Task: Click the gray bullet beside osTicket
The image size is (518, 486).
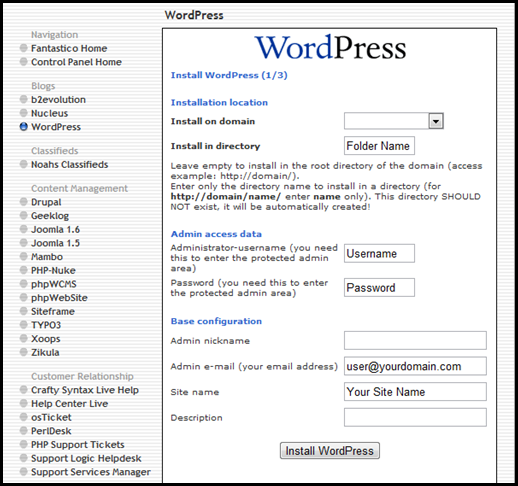Action: pos(24,417)
